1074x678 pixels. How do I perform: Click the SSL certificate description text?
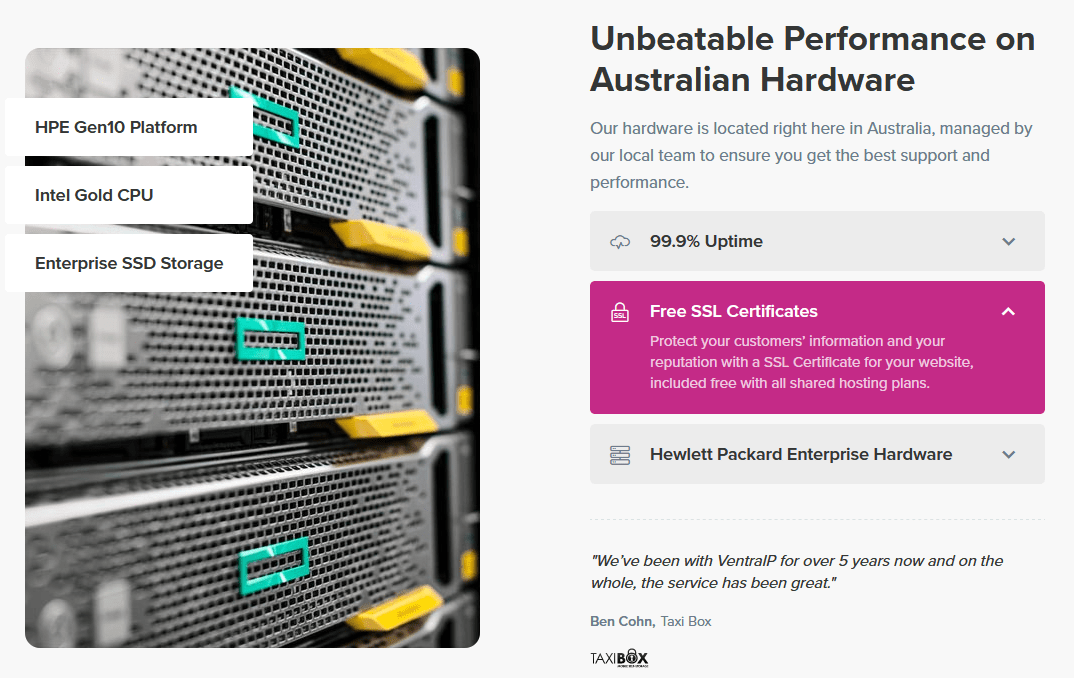tap(812, 362)
